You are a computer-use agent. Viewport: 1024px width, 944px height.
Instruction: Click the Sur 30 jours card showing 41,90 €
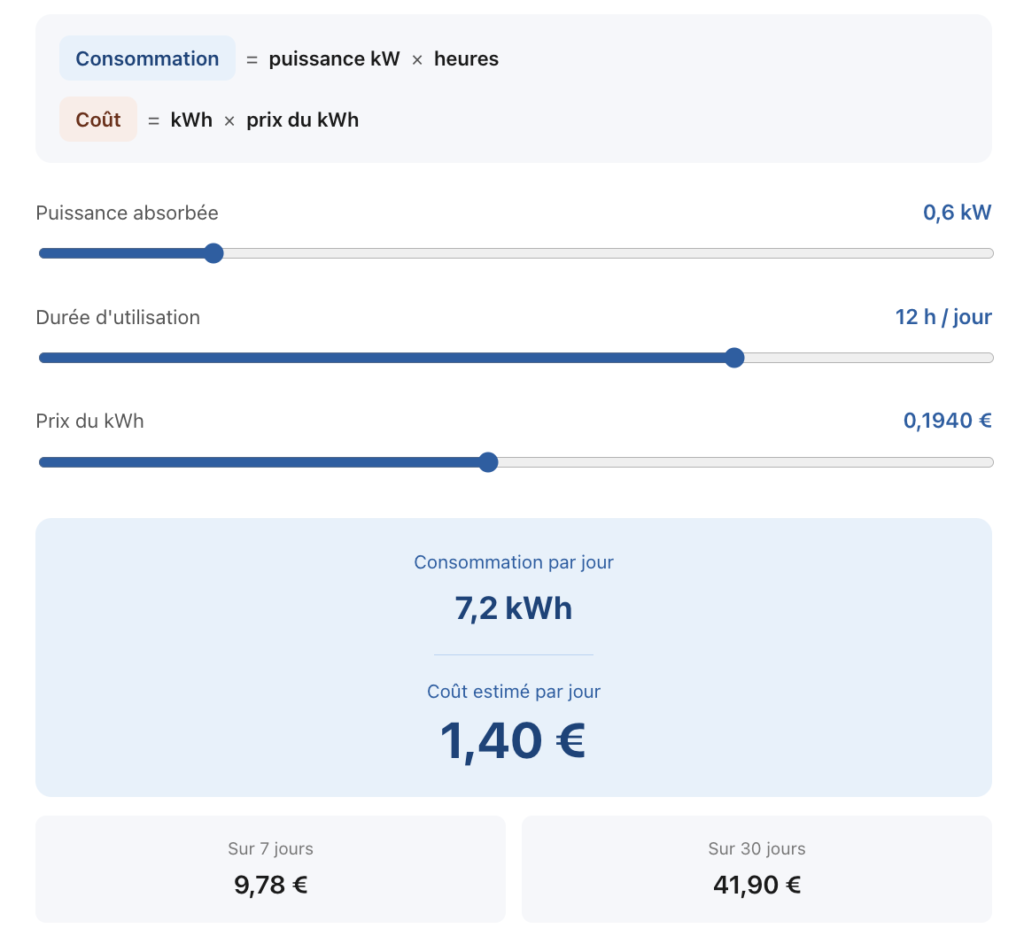pos(757,869)
